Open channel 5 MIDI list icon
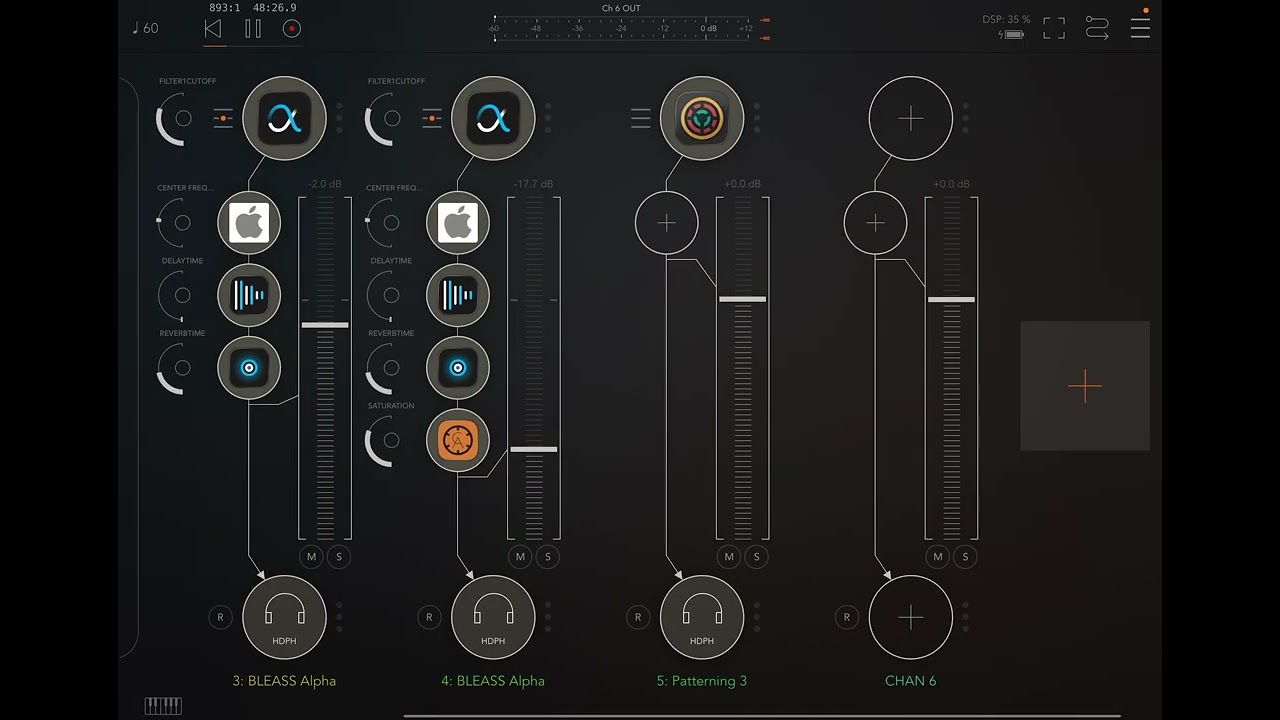Image resolution: width=1280 pixels, height=720 pixels. (x=641, y=119)
